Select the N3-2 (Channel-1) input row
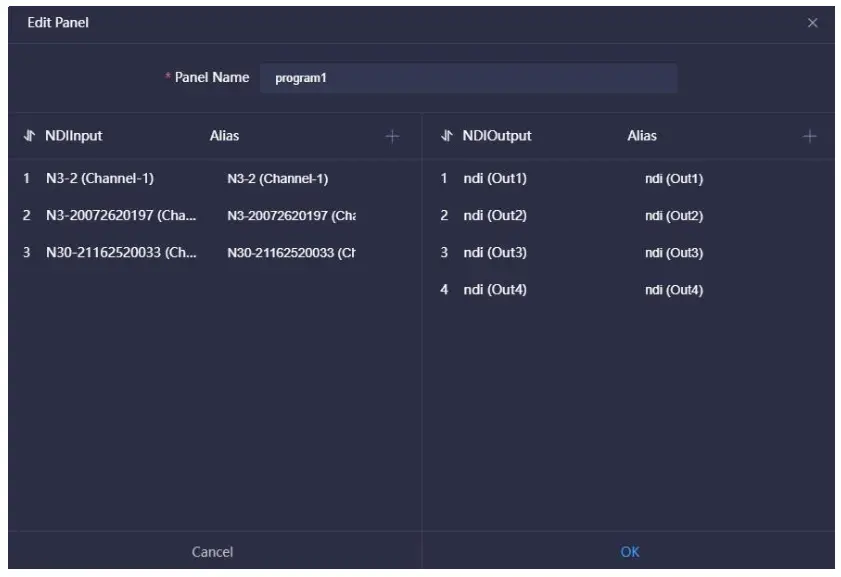This screenshot has width=841, height=577. coord(100,179)
